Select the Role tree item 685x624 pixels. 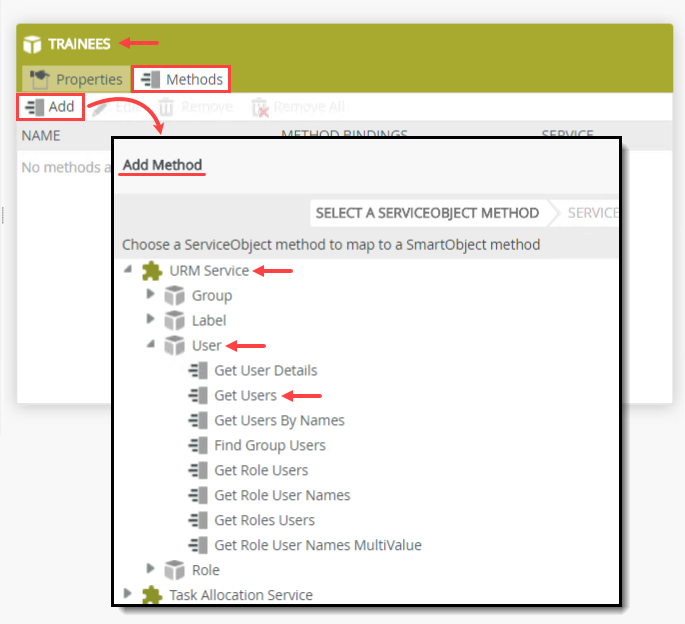(206, 570)
